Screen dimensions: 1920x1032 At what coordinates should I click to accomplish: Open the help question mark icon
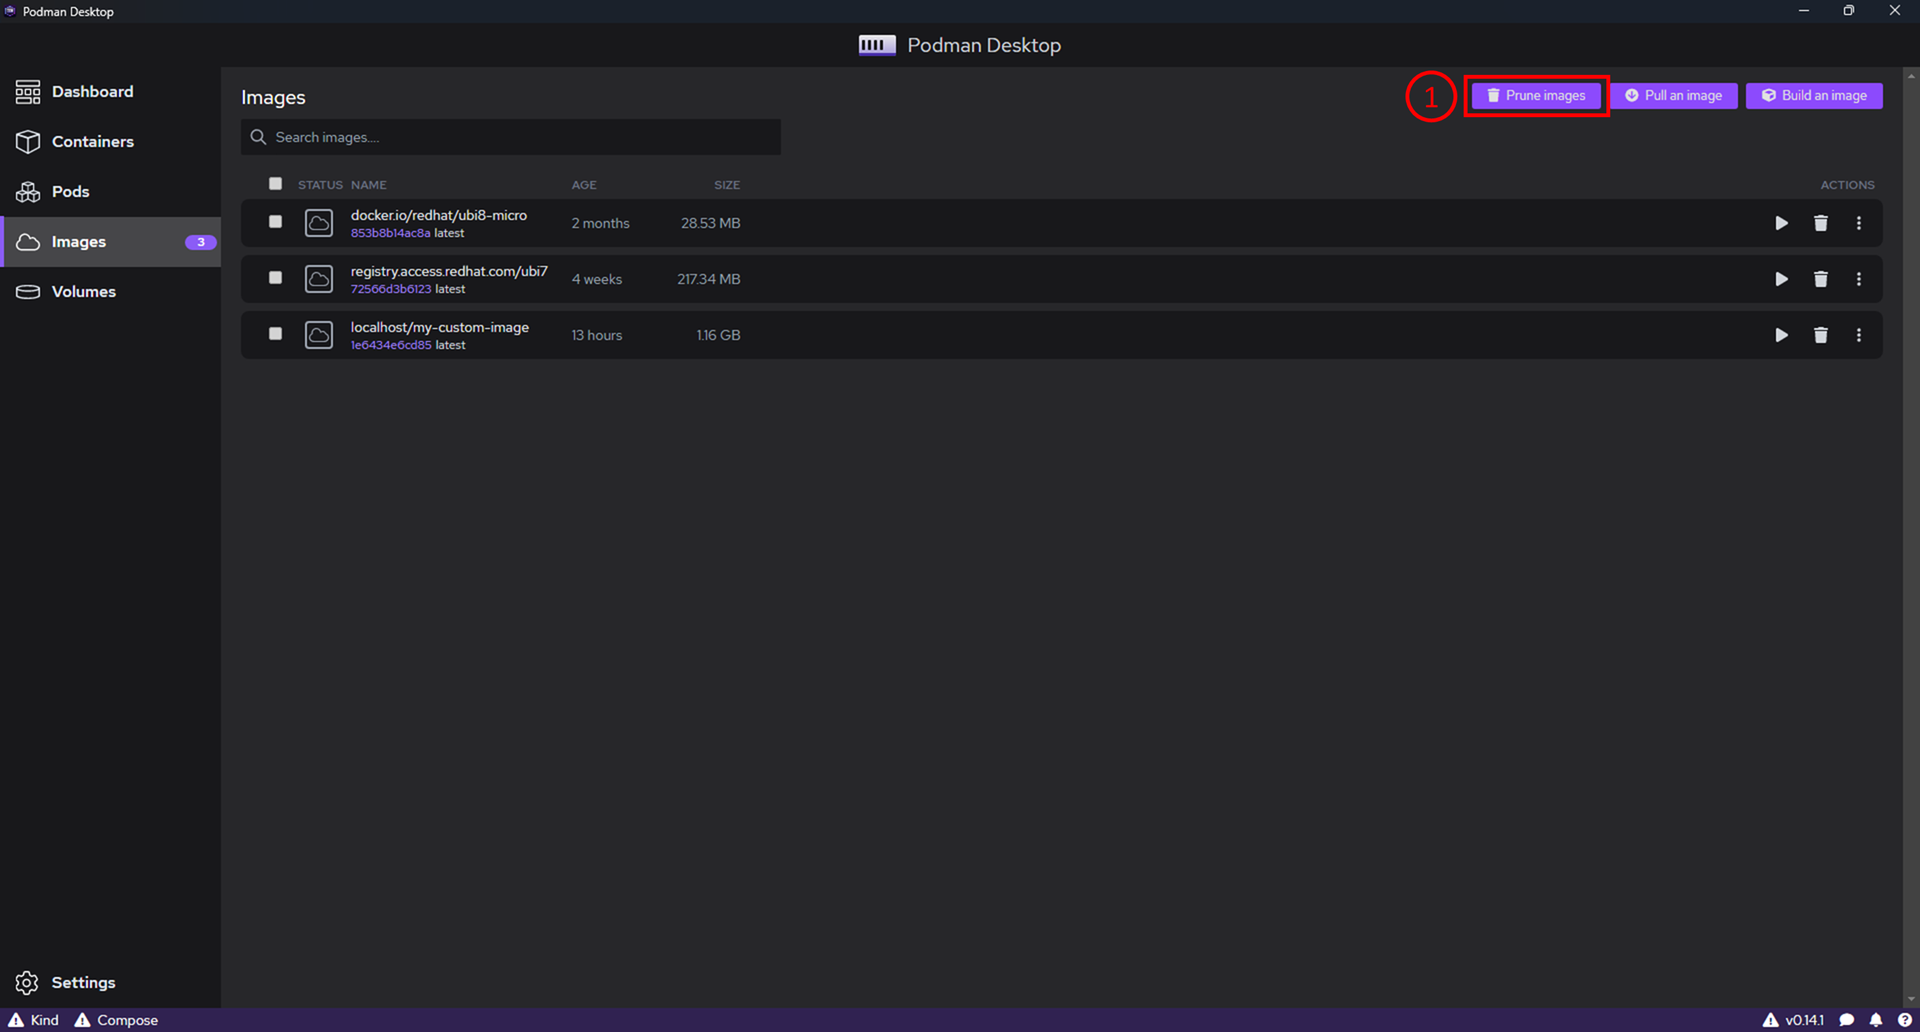tap(1905, 1020)
